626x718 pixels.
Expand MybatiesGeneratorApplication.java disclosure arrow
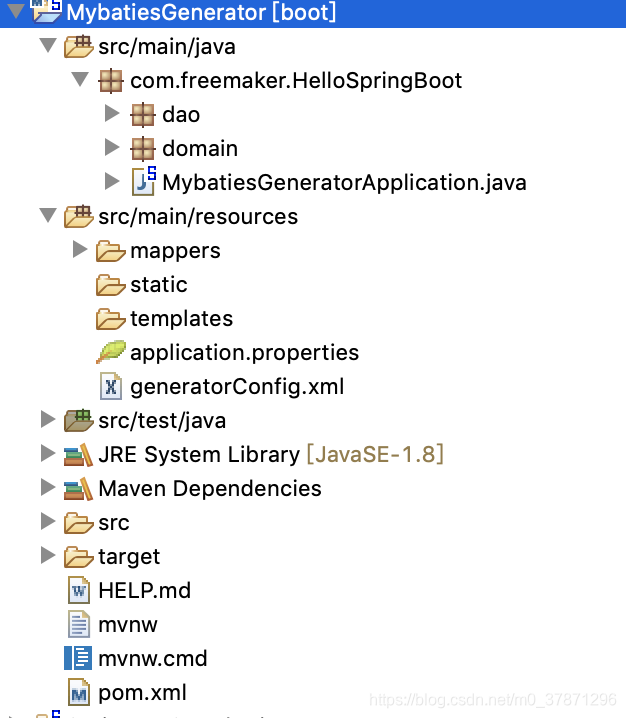pyautogui.click(x=112, y=181)
